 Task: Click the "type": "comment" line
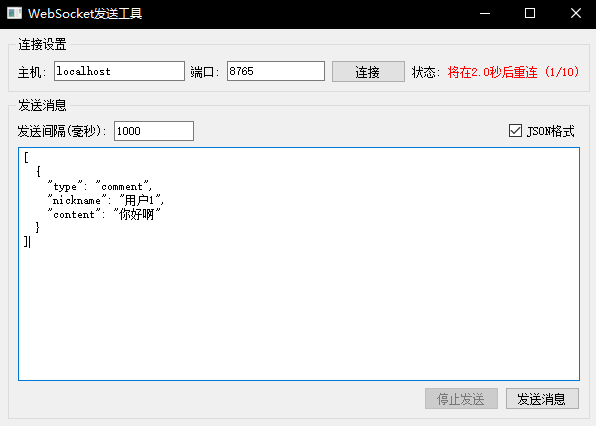[100, 186]
